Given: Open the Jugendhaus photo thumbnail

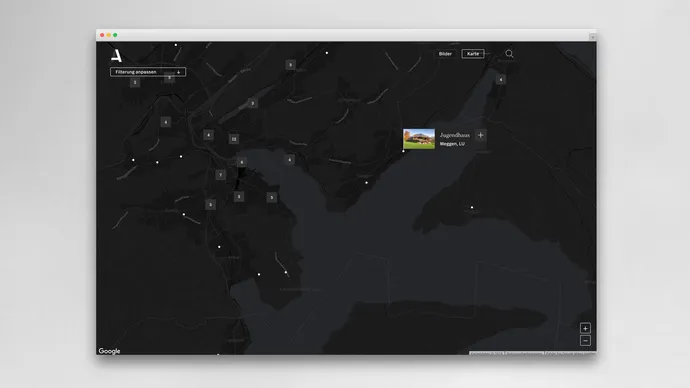Looking at the screenshot, I should click(x=419, y=139).
